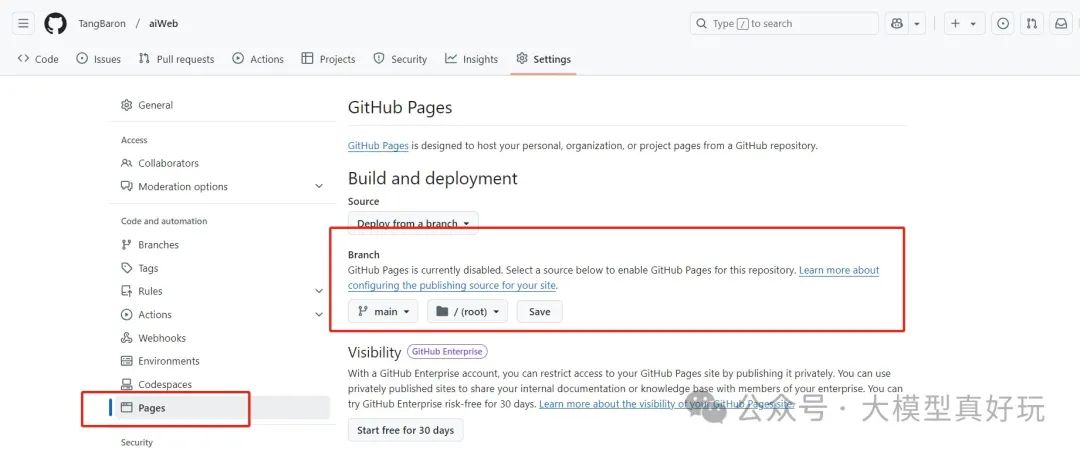Screen dimensions: 1080x452
Task: Click the GitHub logo icon
Action: (x=56, y=23)
